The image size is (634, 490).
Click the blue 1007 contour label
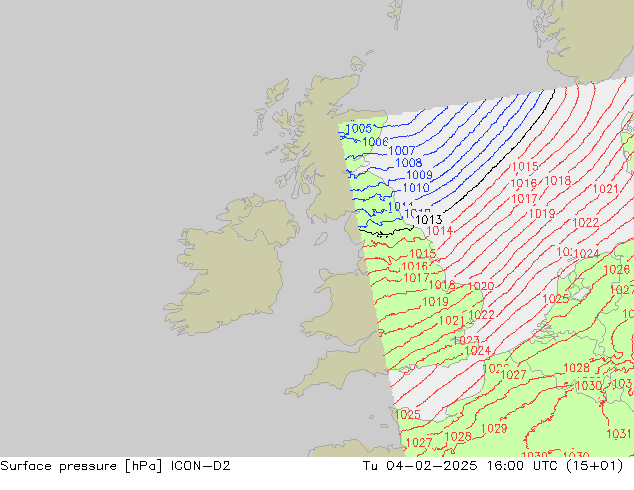[x=402, y=151]
